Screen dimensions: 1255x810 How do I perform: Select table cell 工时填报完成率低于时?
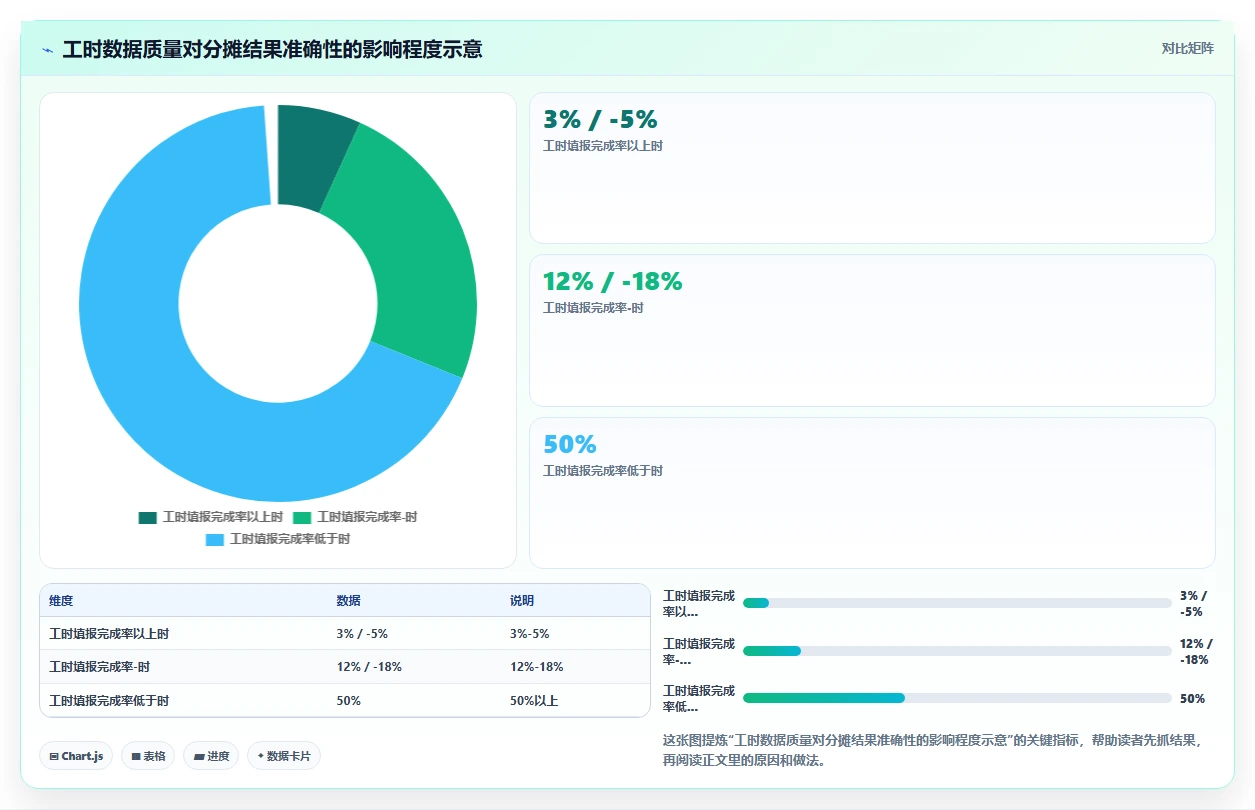click(x=184, y=701)
